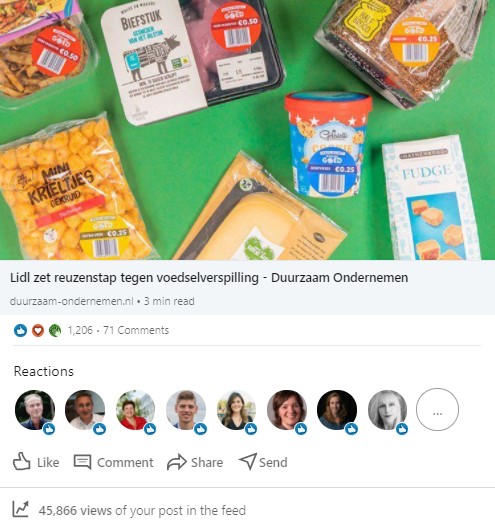
Task: Show more reactions with the ellipsis circle
Action: click(437, 409)
